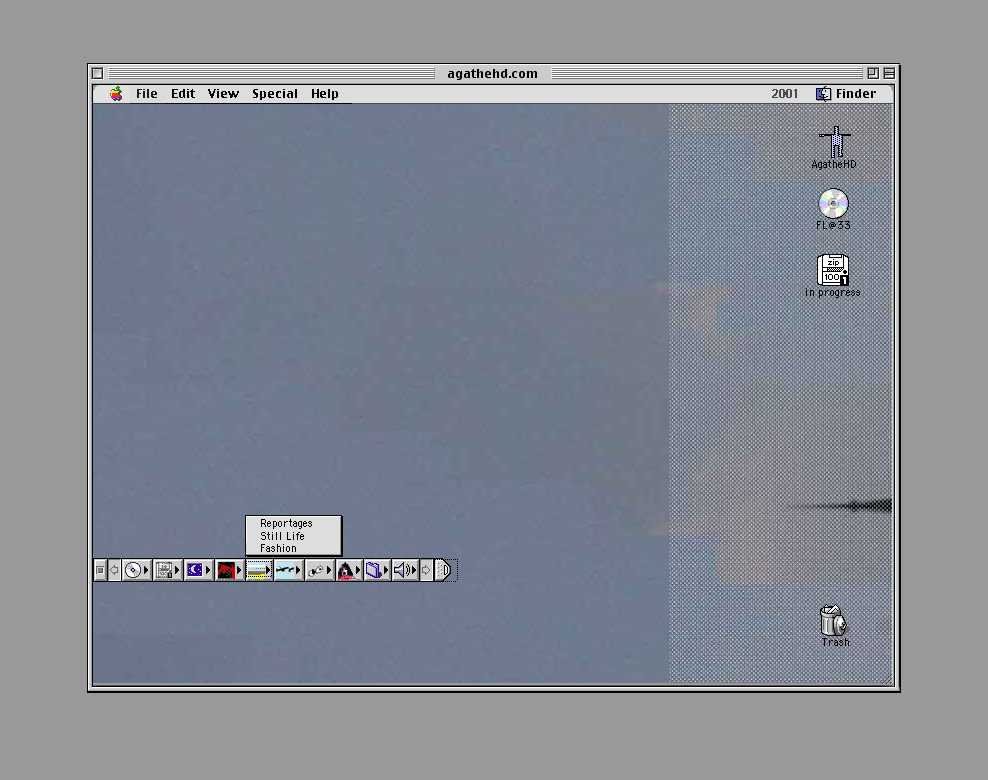
Task: Click the airplane silhouette strip module
Action: point(289,570)
